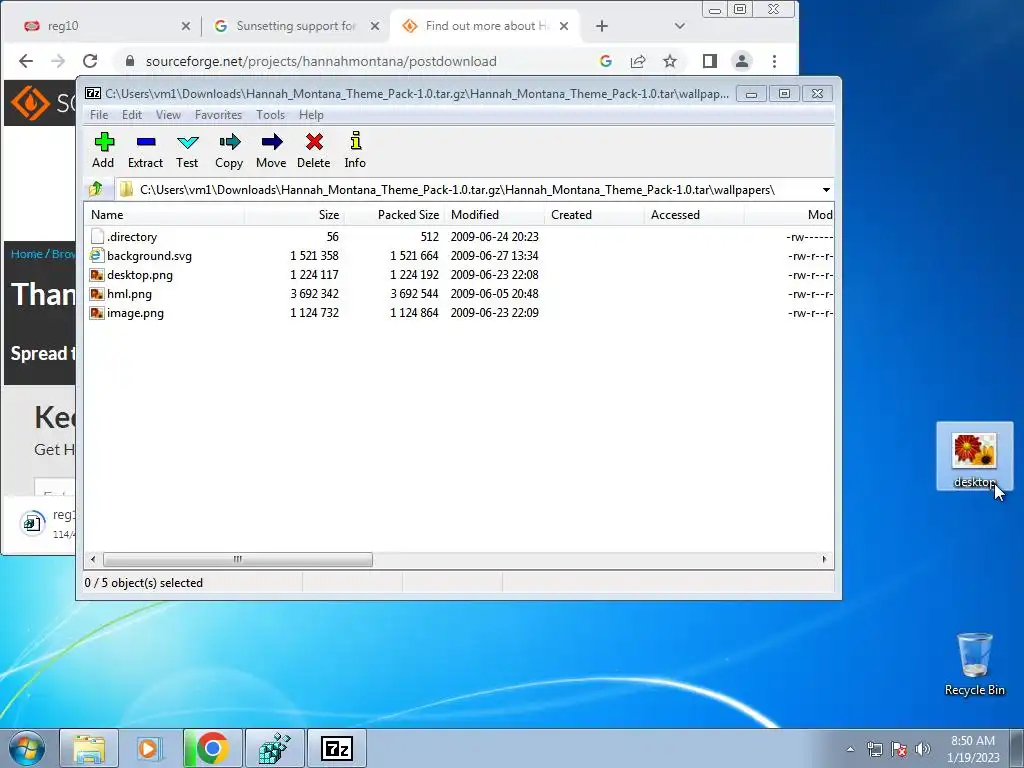
Task: Open the Chrome profile avatar
Action: pyautogui.click(x=742, y=61)
